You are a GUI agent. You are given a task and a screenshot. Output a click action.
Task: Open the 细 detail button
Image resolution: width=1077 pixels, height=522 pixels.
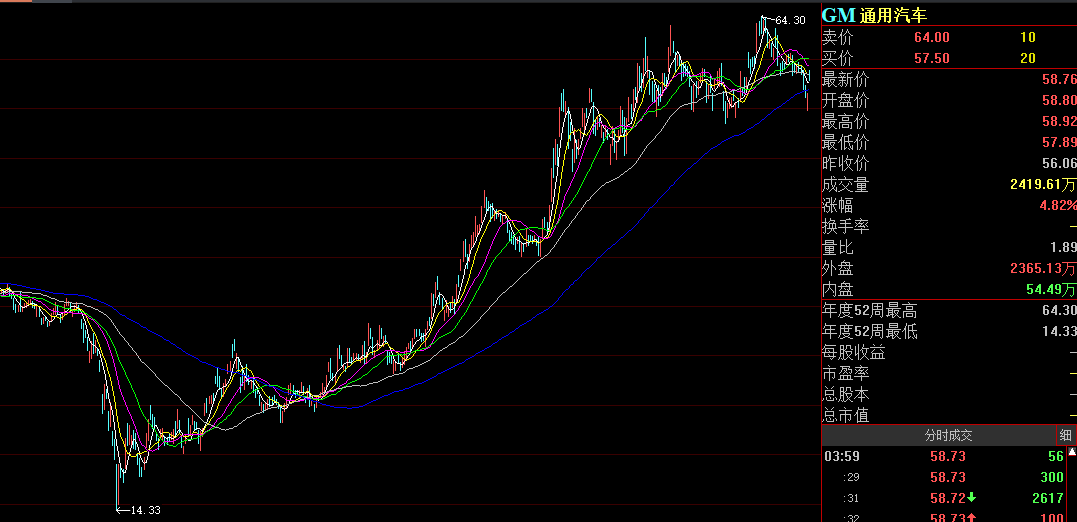[1065, 435]
